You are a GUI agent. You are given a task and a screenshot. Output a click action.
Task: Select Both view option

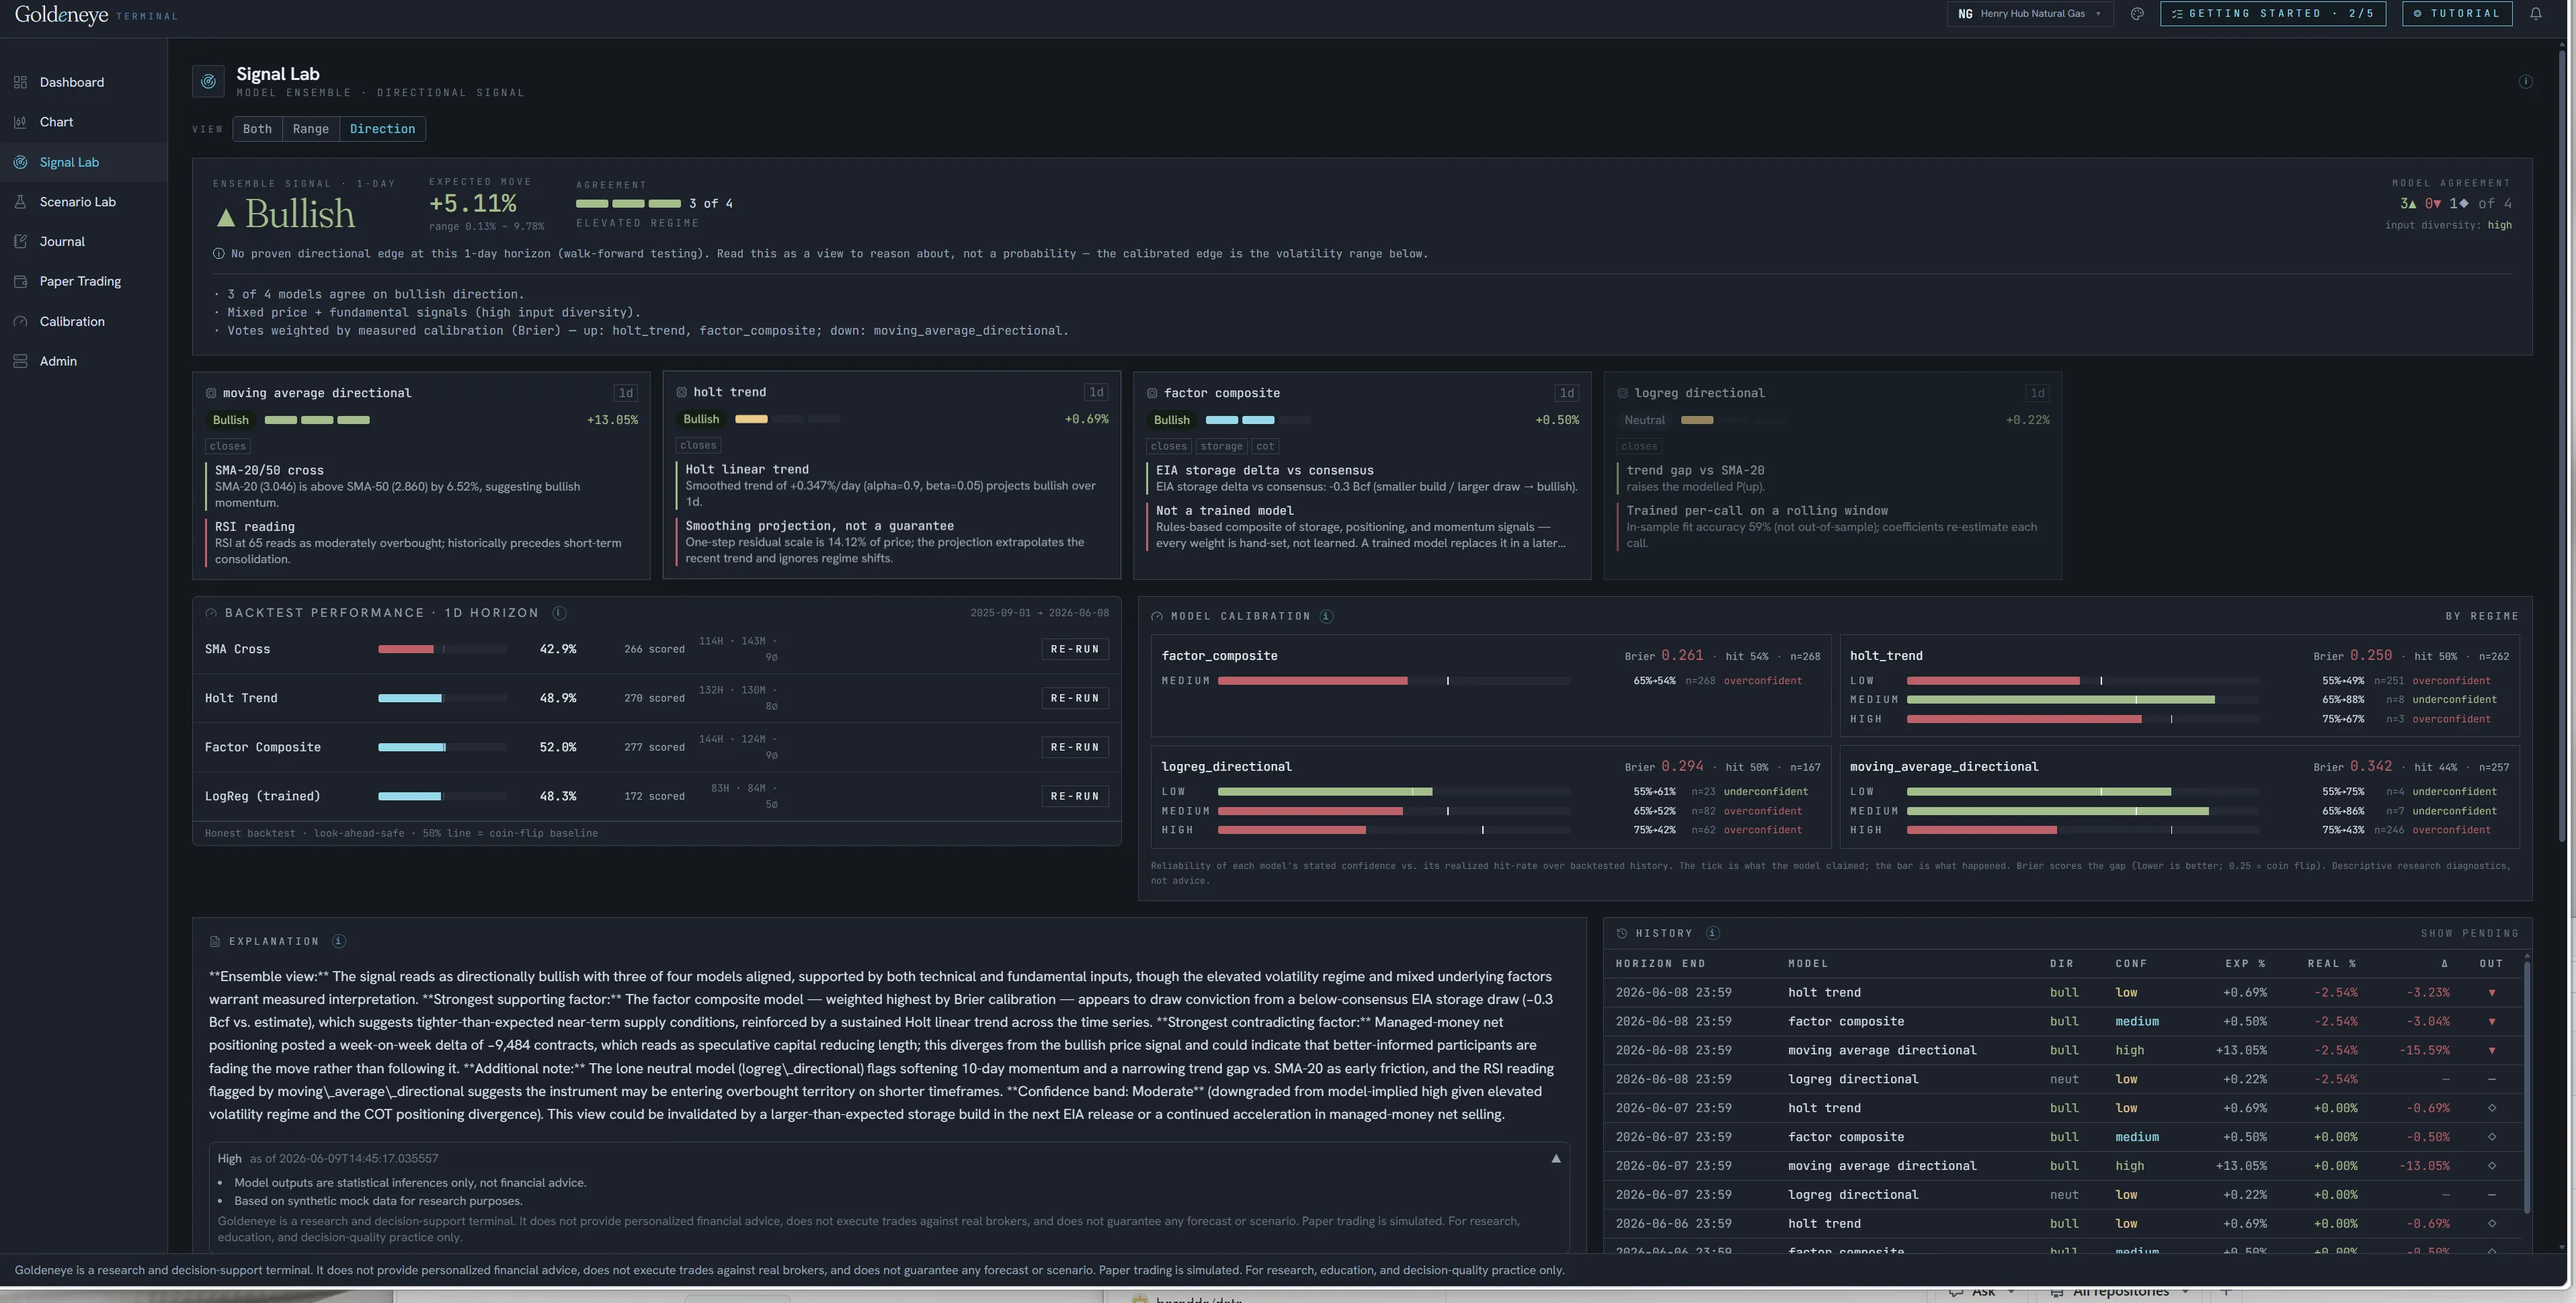pyautogui.click(x=257, y=129)
